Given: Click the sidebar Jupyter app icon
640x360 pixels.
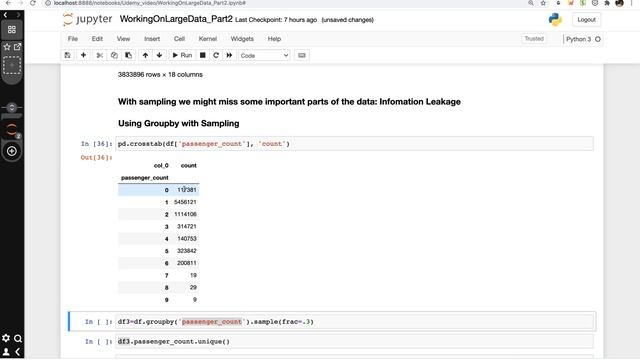Looking at the screenshot, I should click(x=12, y=130).
